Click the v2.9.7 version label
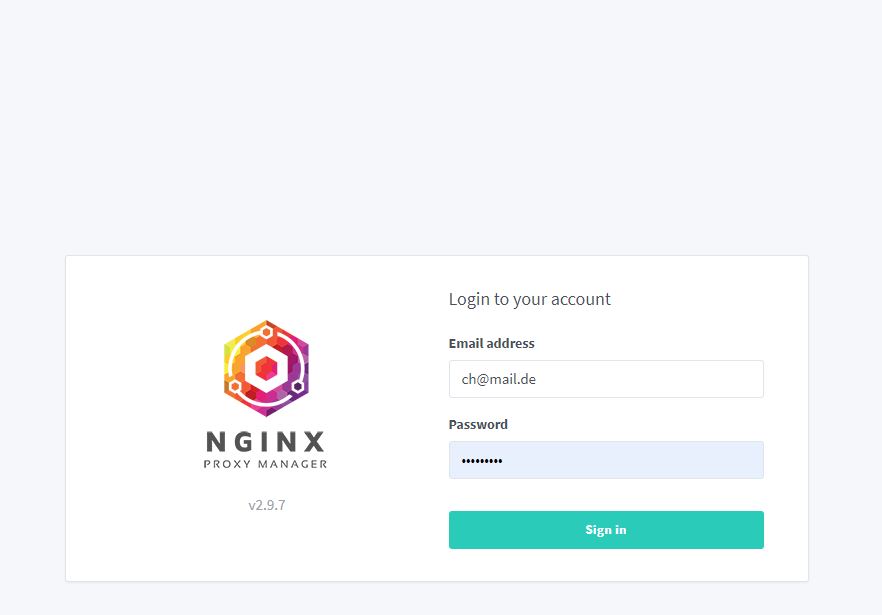The width and height of the screenshot is (882, 615). tap(267, 505)
